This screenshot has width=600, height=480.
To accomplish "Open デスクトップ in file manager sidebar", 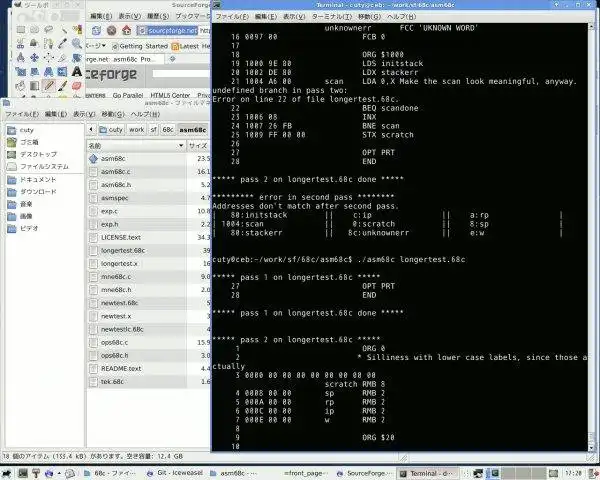I will [32, 154].
